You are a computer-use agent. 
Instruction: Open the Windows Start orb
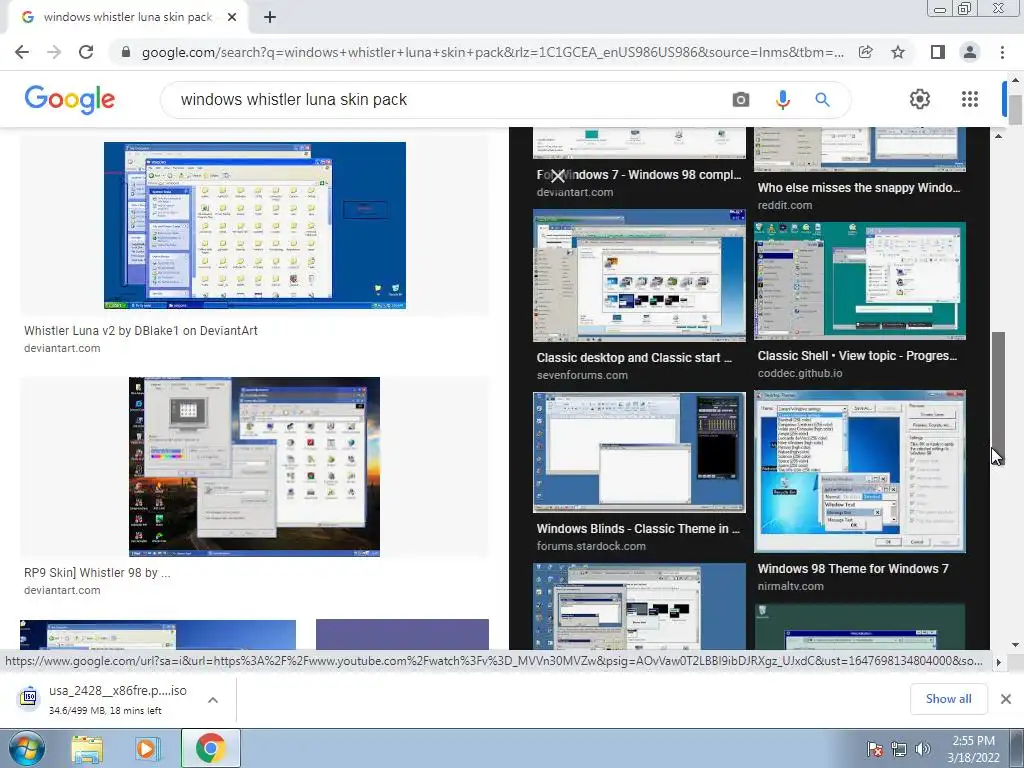click(26, 748)
